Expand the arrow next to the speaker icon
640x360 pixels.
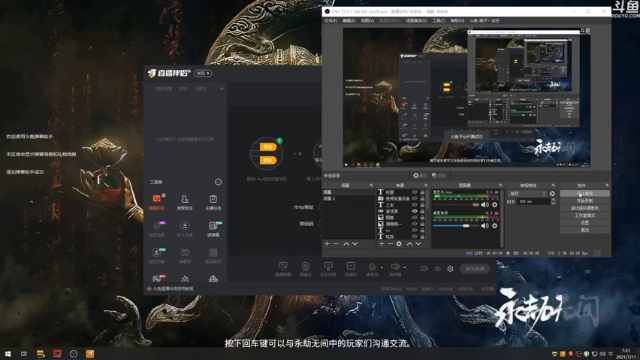coord(404,268)
